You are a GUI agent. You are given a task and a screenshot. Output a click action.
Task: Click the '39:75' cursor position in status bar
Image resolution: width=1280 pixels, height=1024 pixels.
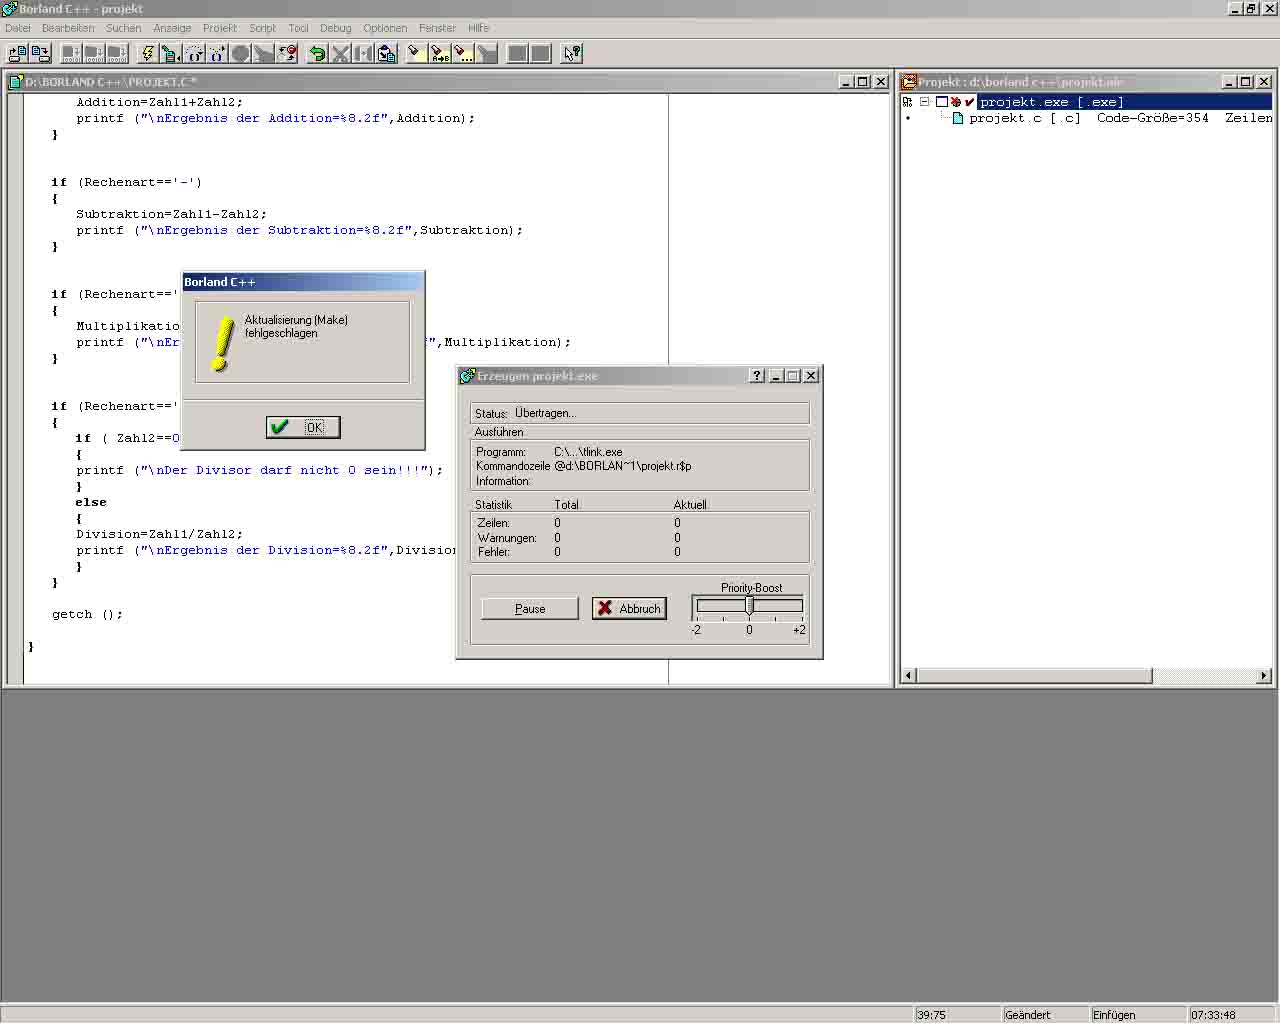pos(931,1015)
